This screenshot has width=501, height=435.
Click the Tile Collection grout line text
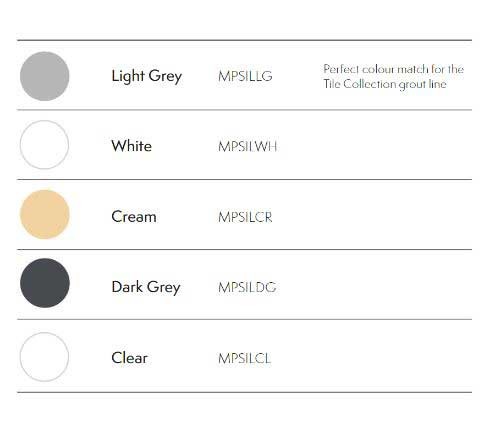tap(385, 84)
